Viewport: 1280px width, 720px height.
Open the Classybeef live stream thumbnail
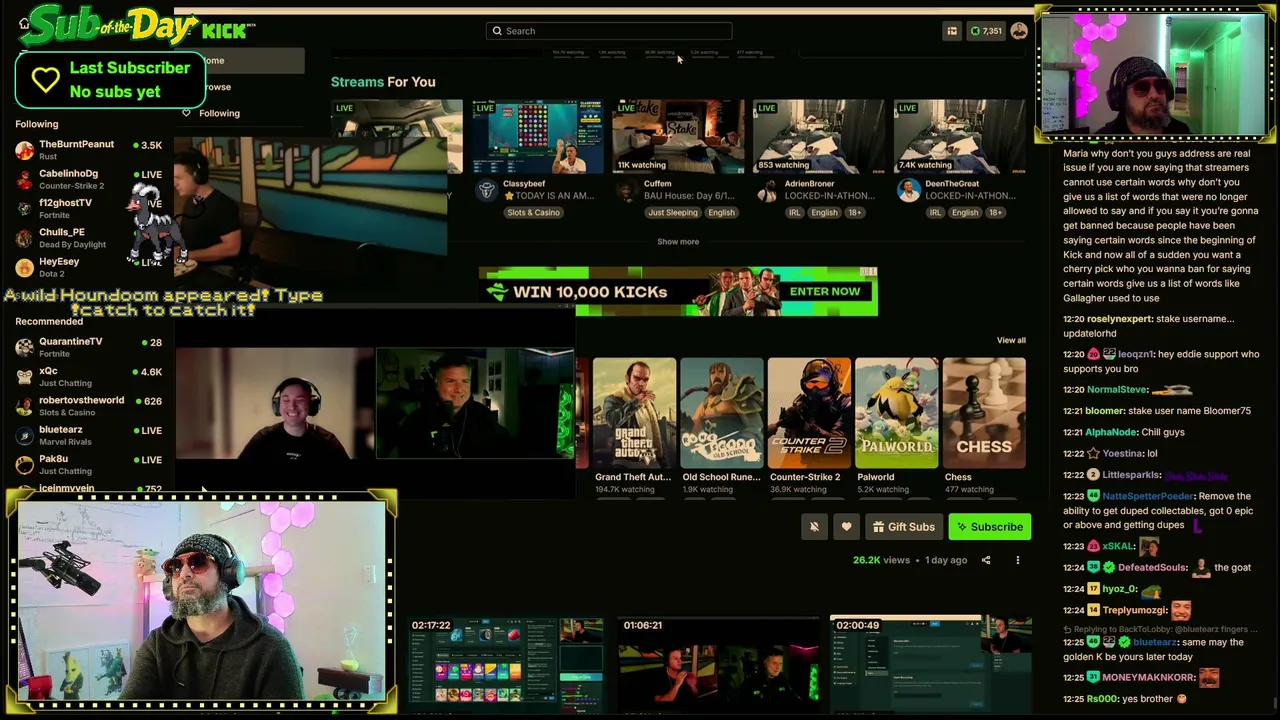[537, 137]
